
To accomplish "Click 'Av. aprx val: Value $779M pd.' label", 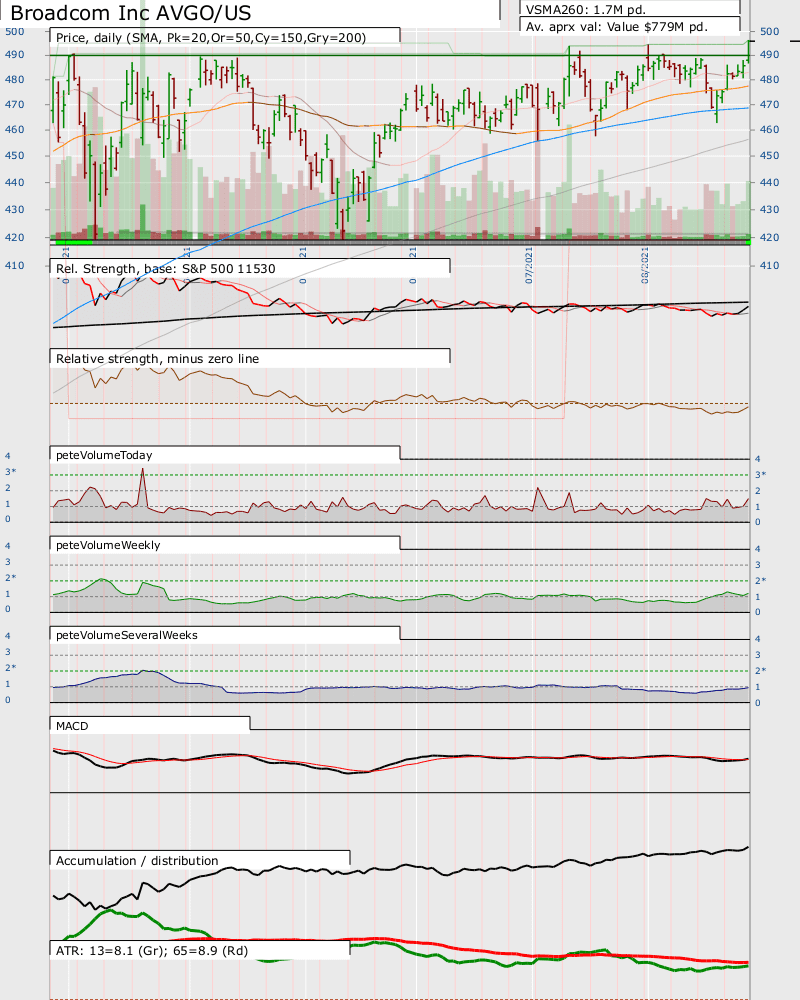I will coord(616,27).
